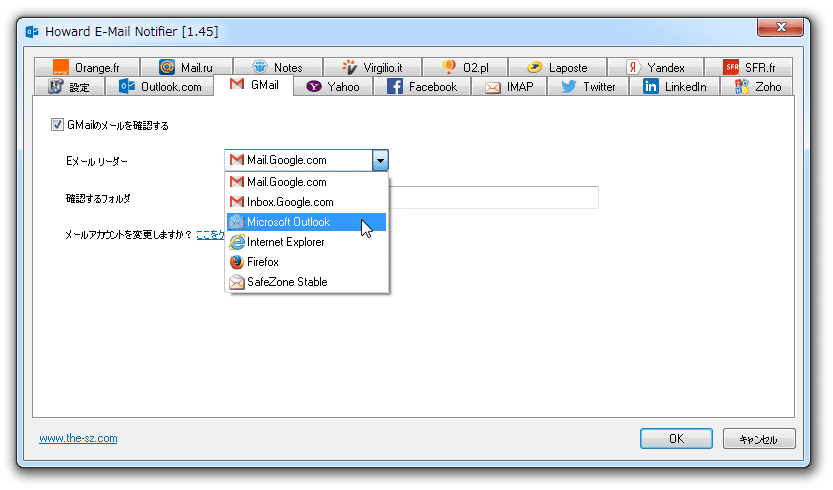Open the Facebook tab
The image size is (833, 490).
[x=422, y=87]
